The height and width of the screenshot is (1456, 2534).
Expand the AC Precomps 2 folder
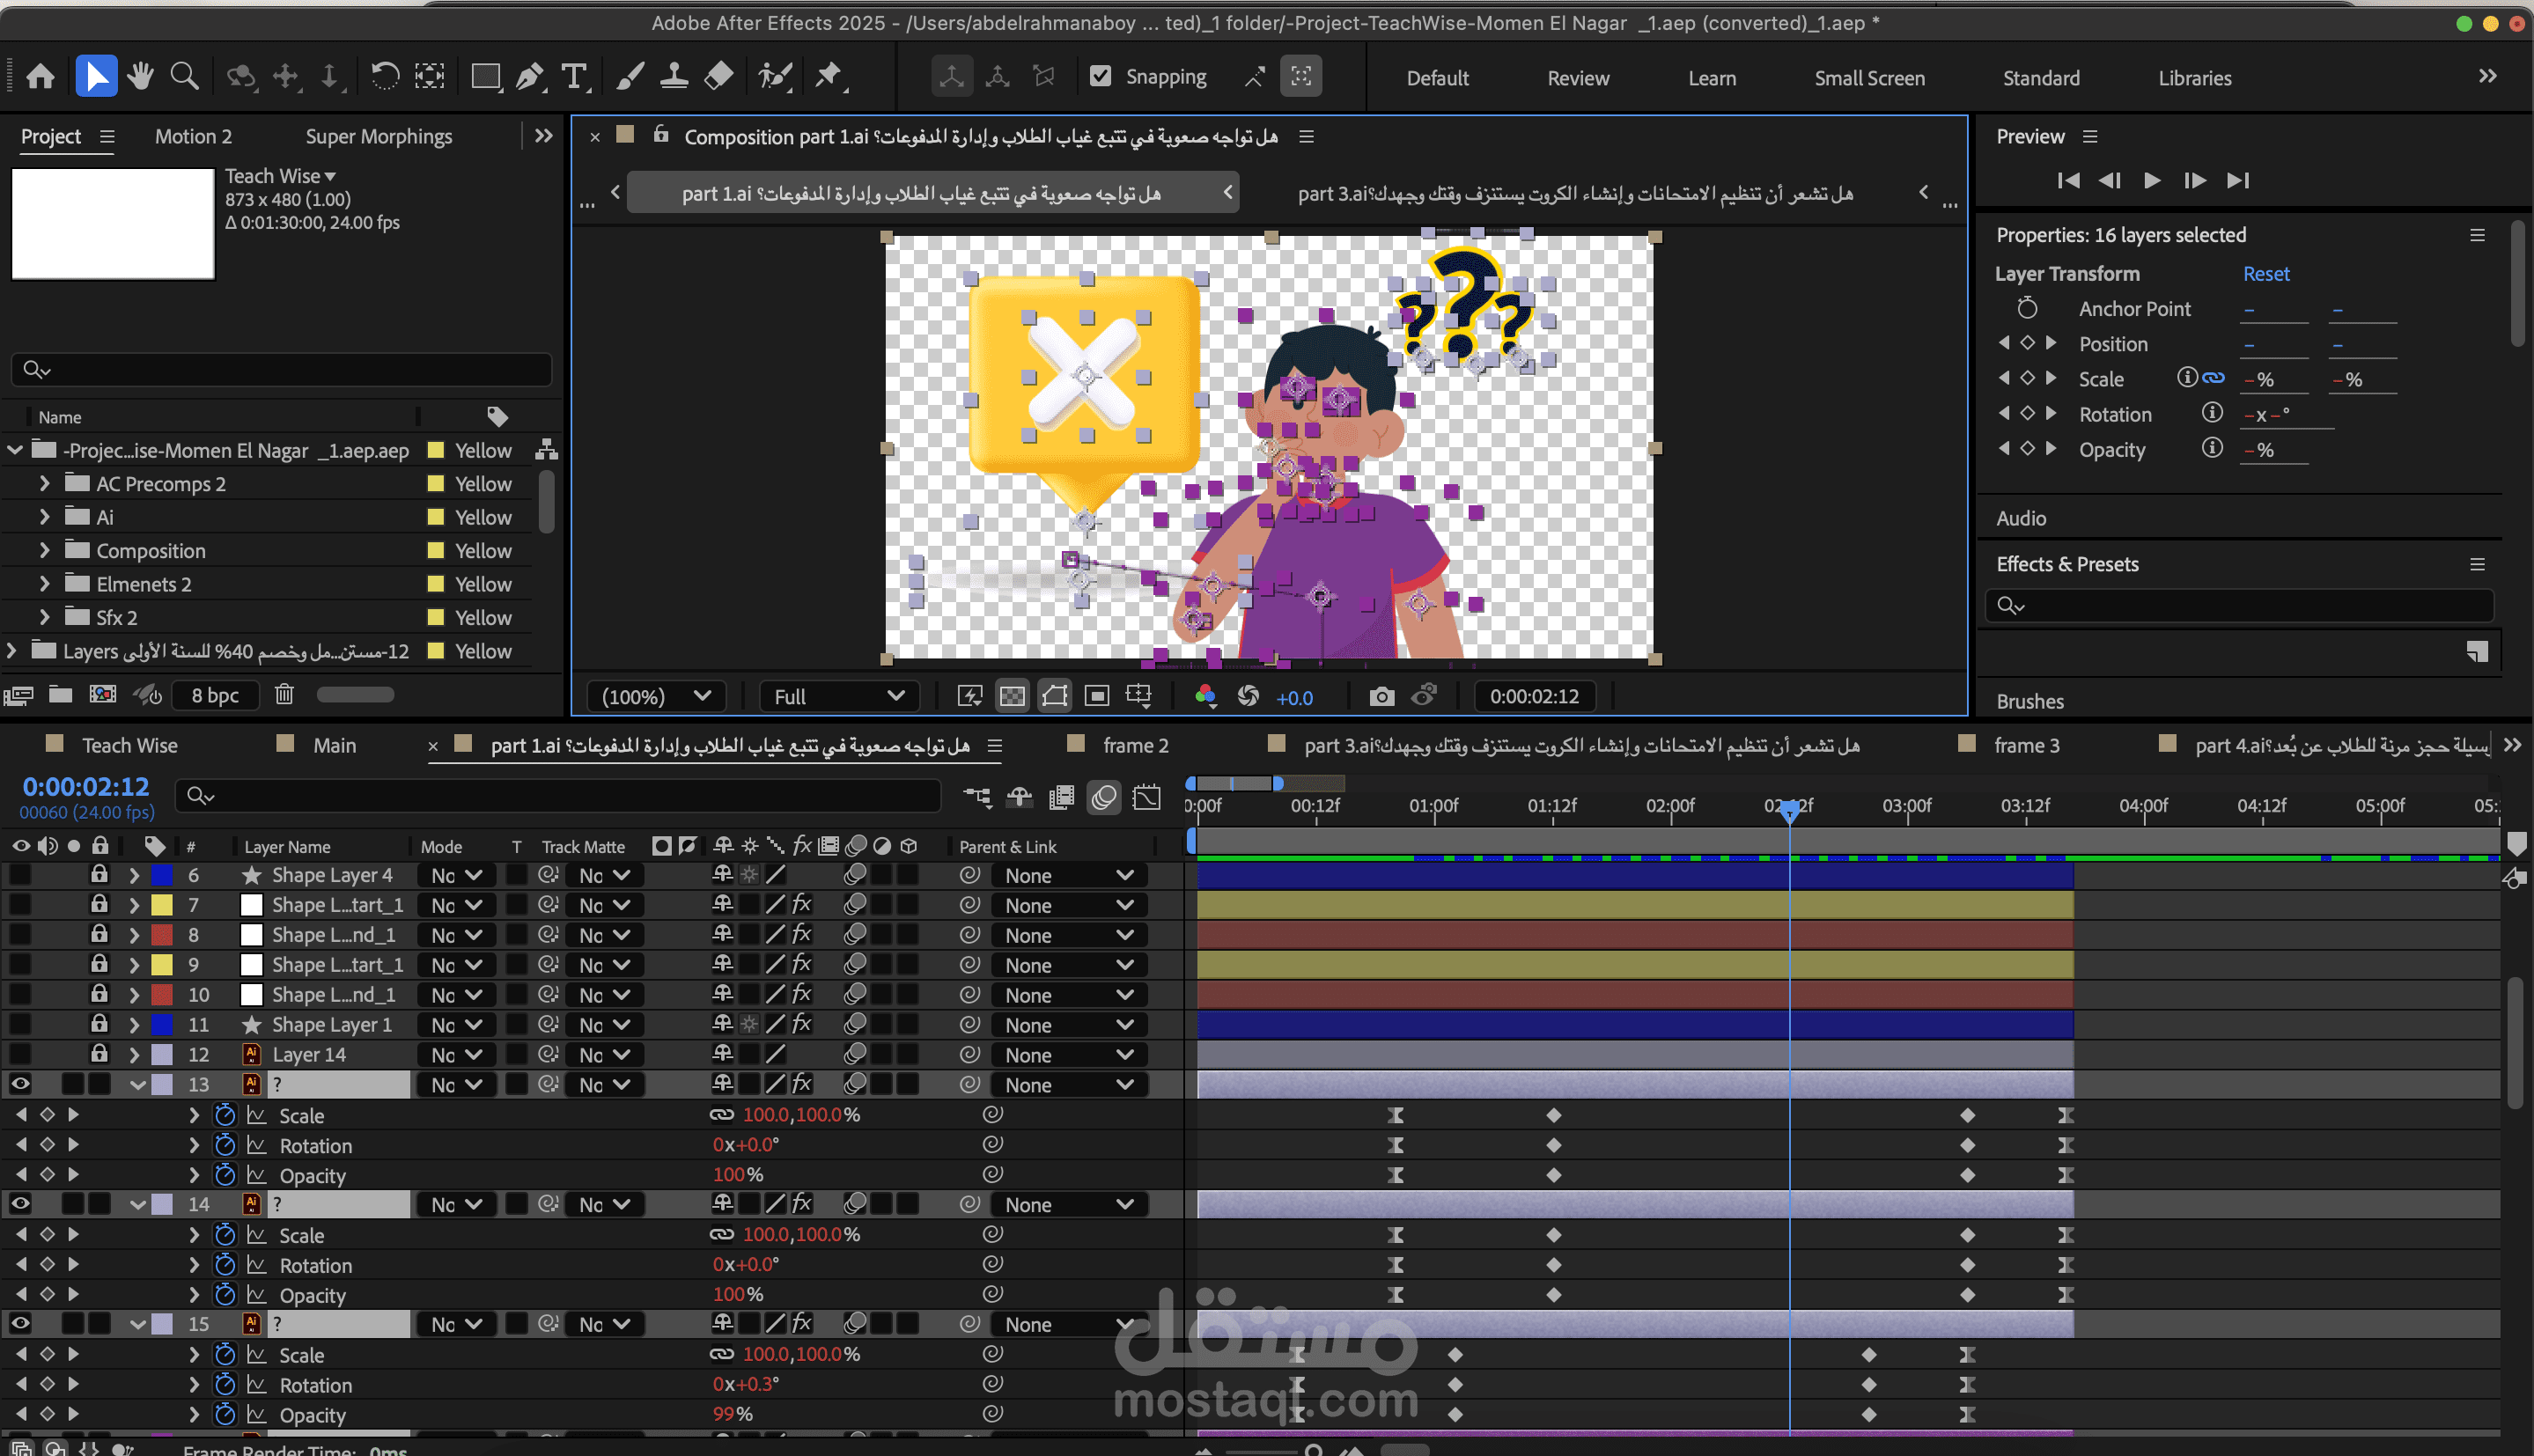tap(44, 483)
